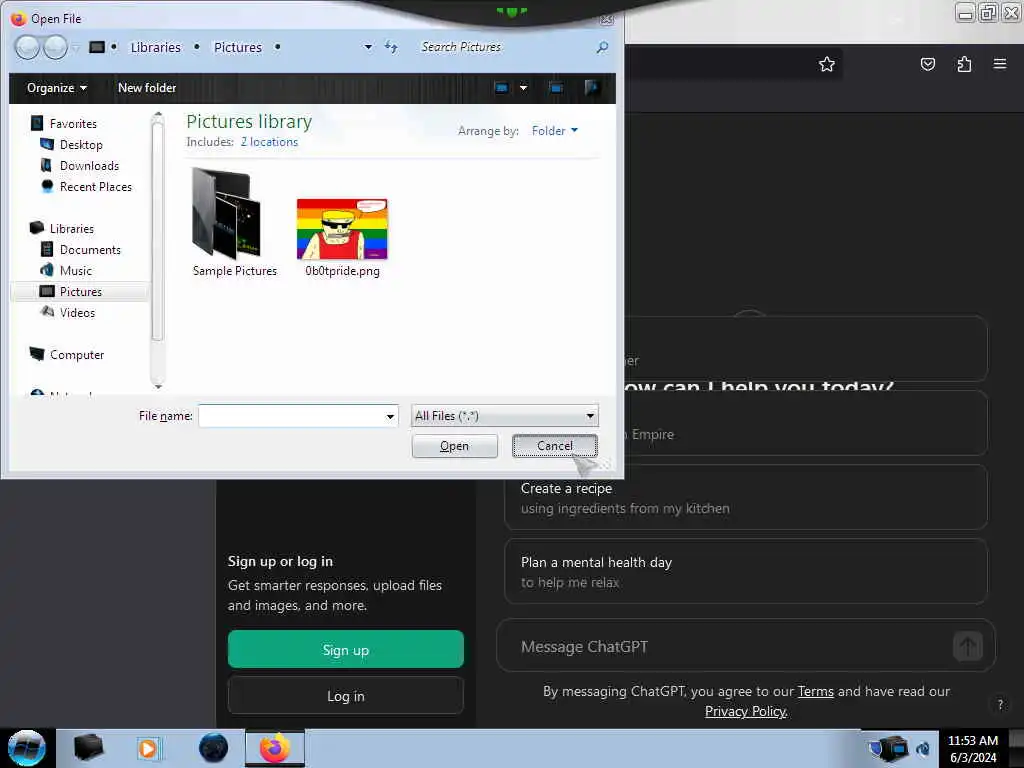The image size is (1024, 768).
Task: Click the Forward navigation arrow in Open File dialog
Action: [55, 47]
